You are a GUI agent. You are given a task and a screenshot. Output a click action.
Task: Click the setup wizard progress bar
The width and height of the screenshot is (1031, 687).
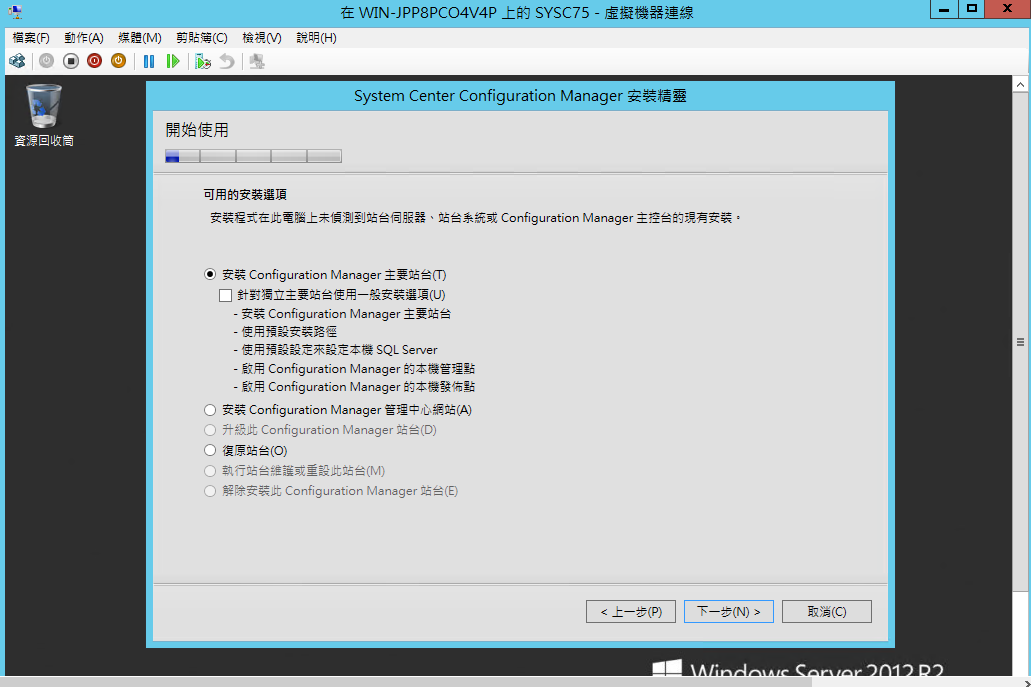point(253,156)
